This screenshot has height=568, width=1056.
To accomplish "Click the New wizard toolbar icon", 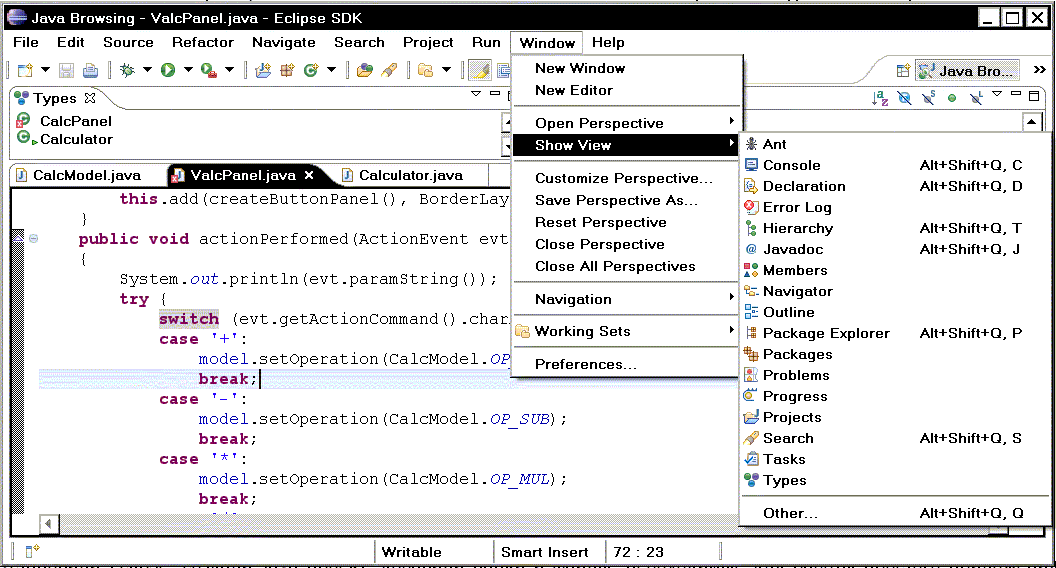I will coord(25,70).
